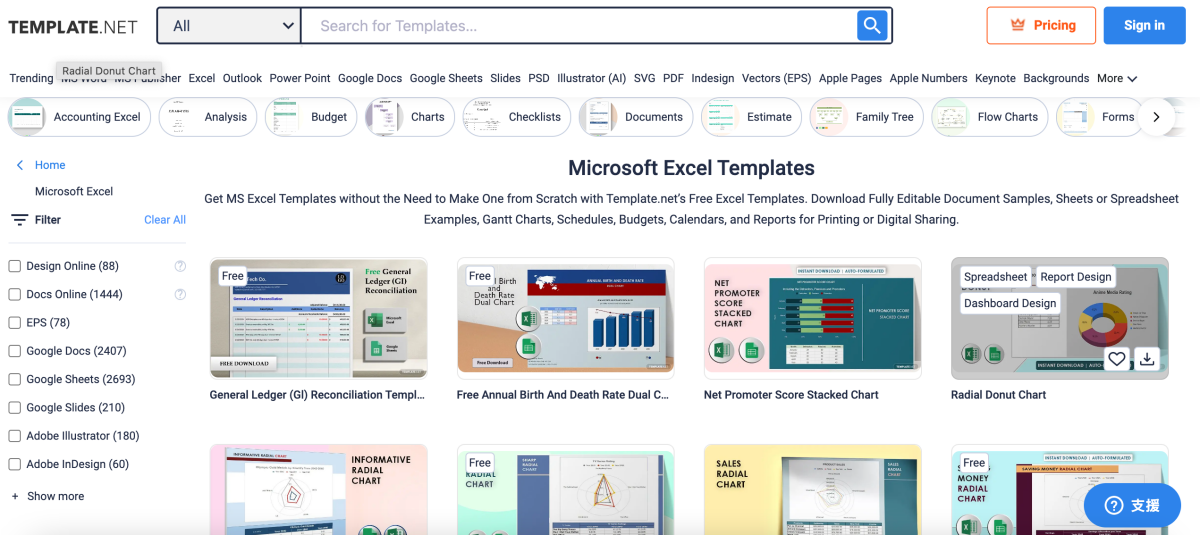
Task: Favorite the Radial Donut Chart with heart icon
Action: (1116, 358)
